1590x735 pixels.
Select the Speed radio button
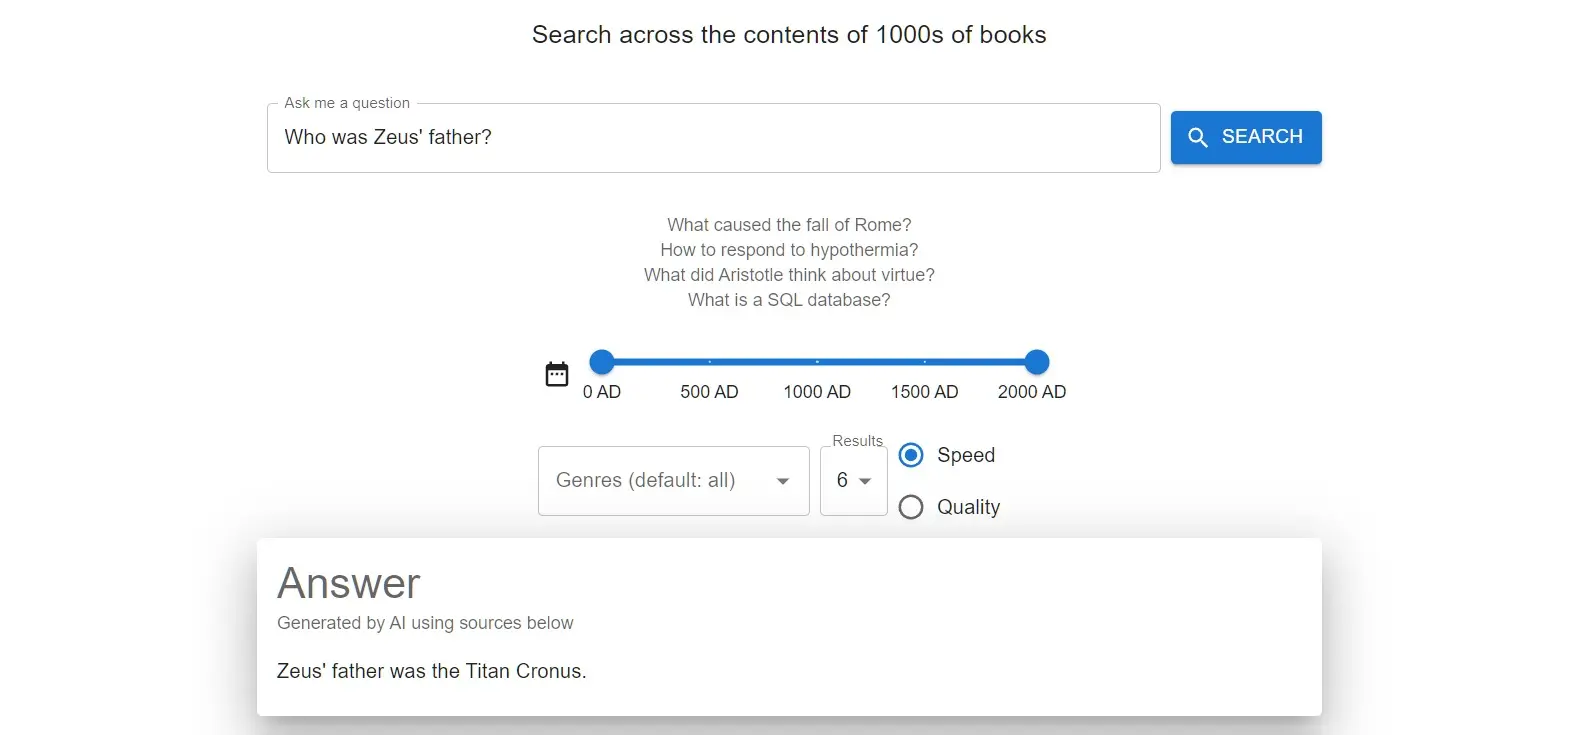click(x=910, y=454)
